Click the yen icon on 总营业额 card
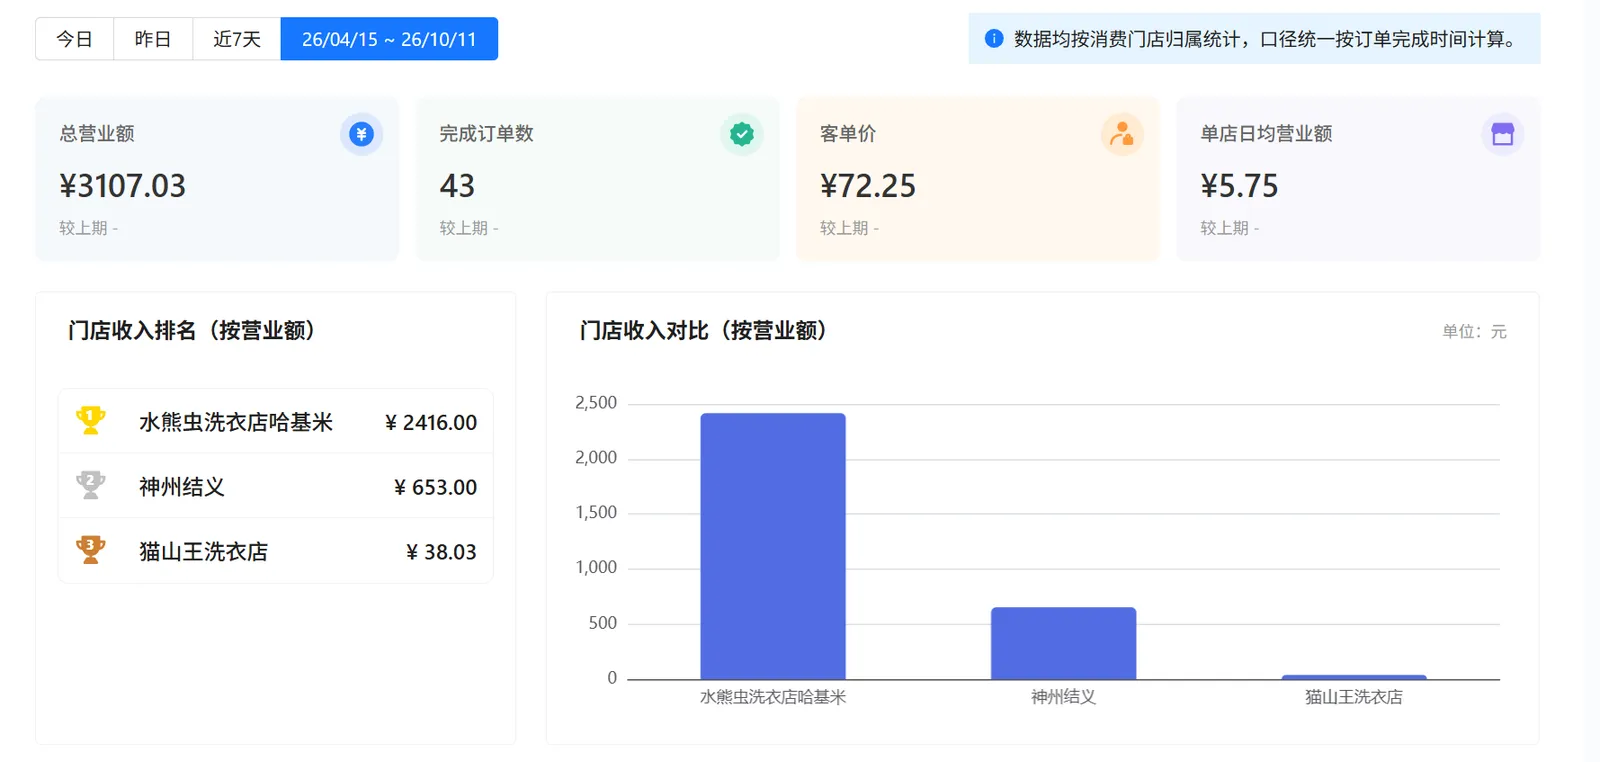Image resolution: width=1600 pixels, height=762 pixels. pos(361,134)
